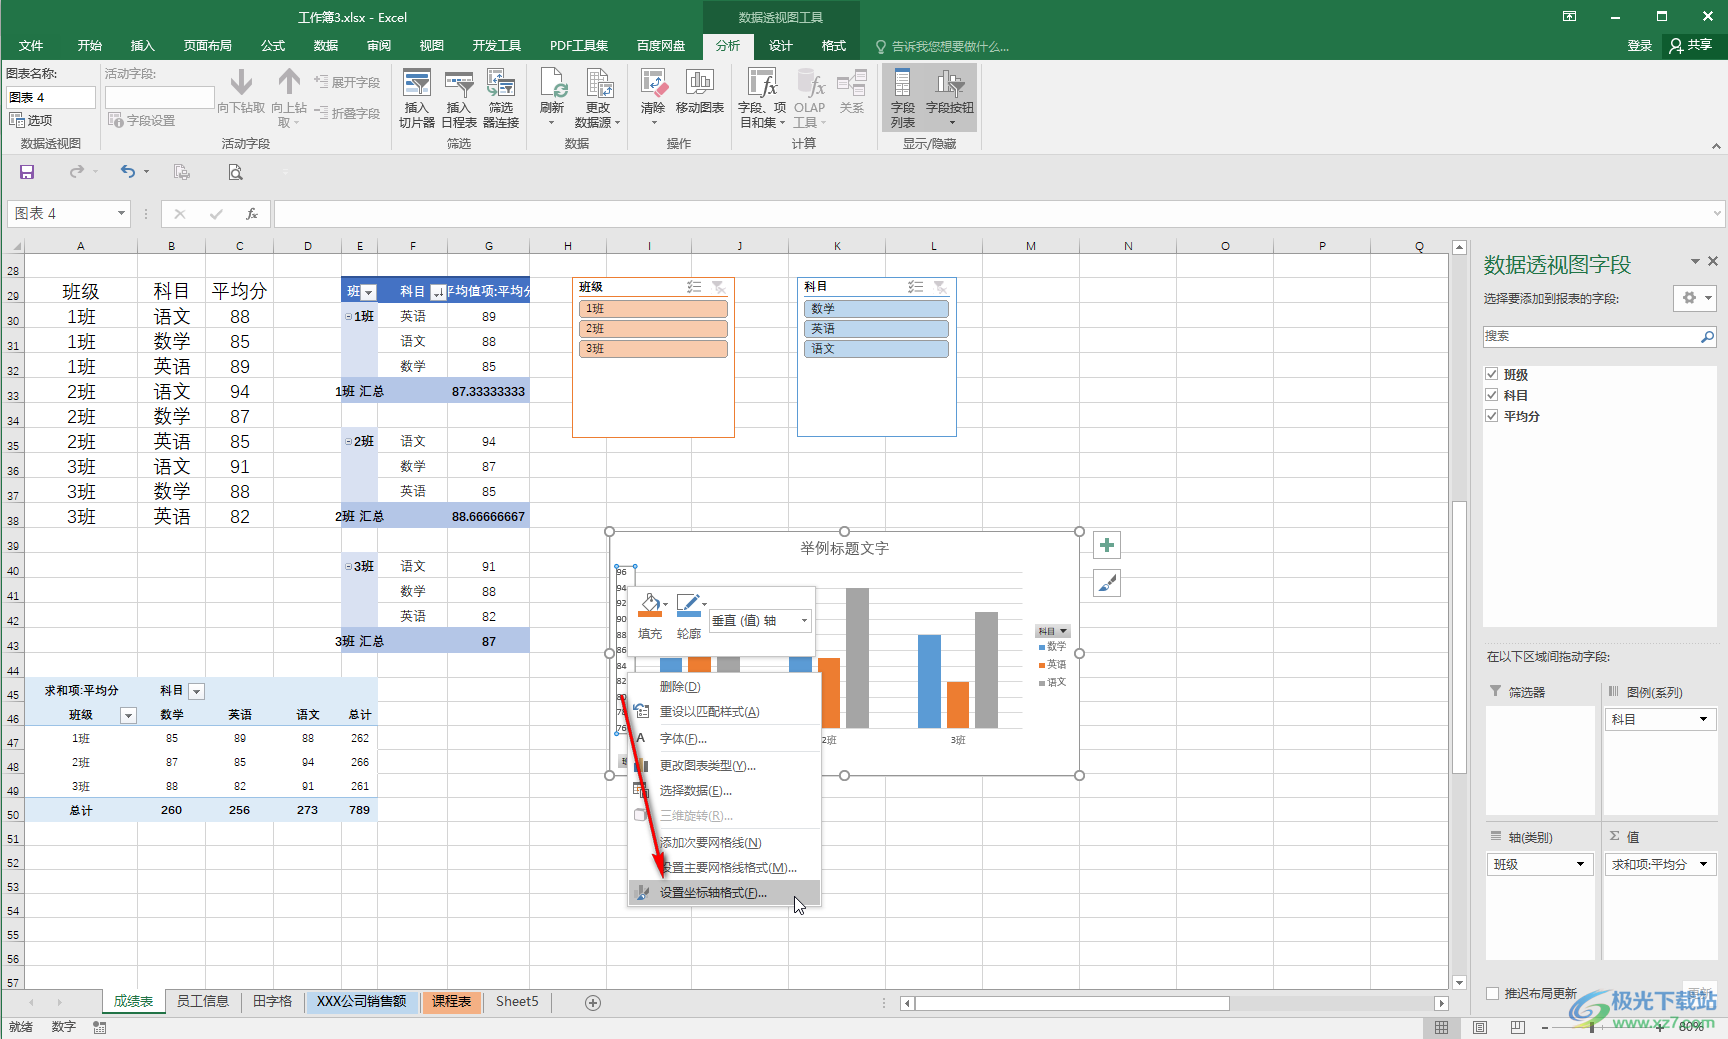Toggle Field List button
The image size is (1728, 1039).
coord(903,98)
